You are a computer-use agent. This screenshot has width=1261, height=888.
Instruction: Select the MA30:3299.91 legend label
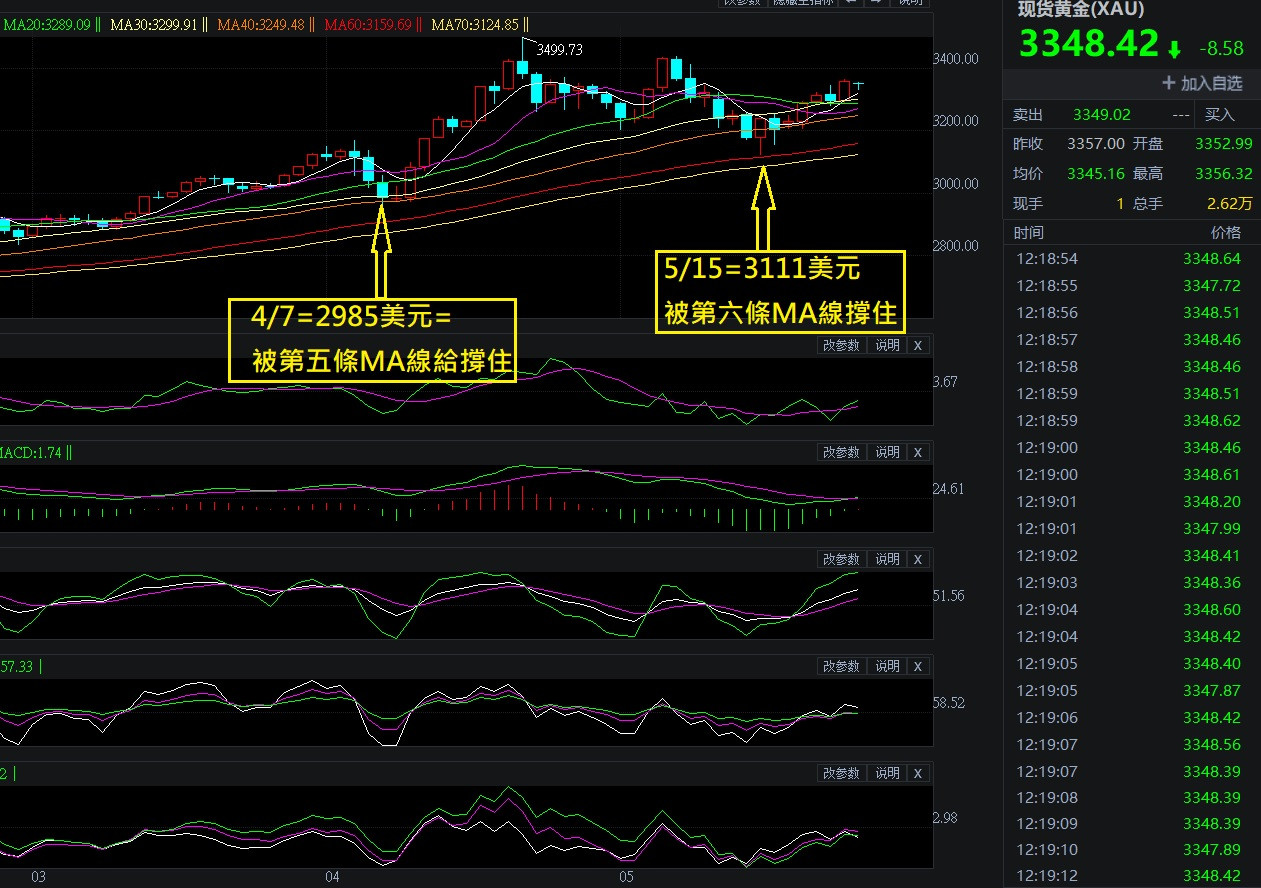[155, 24]
